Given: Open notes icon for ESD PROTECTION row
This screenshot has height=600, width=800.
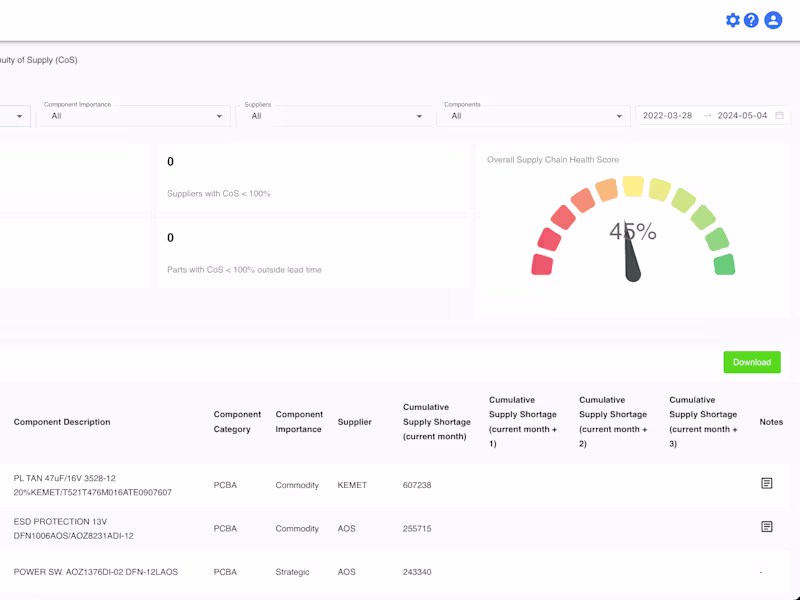Looking at the screenshot, I should tap(767, 527).
